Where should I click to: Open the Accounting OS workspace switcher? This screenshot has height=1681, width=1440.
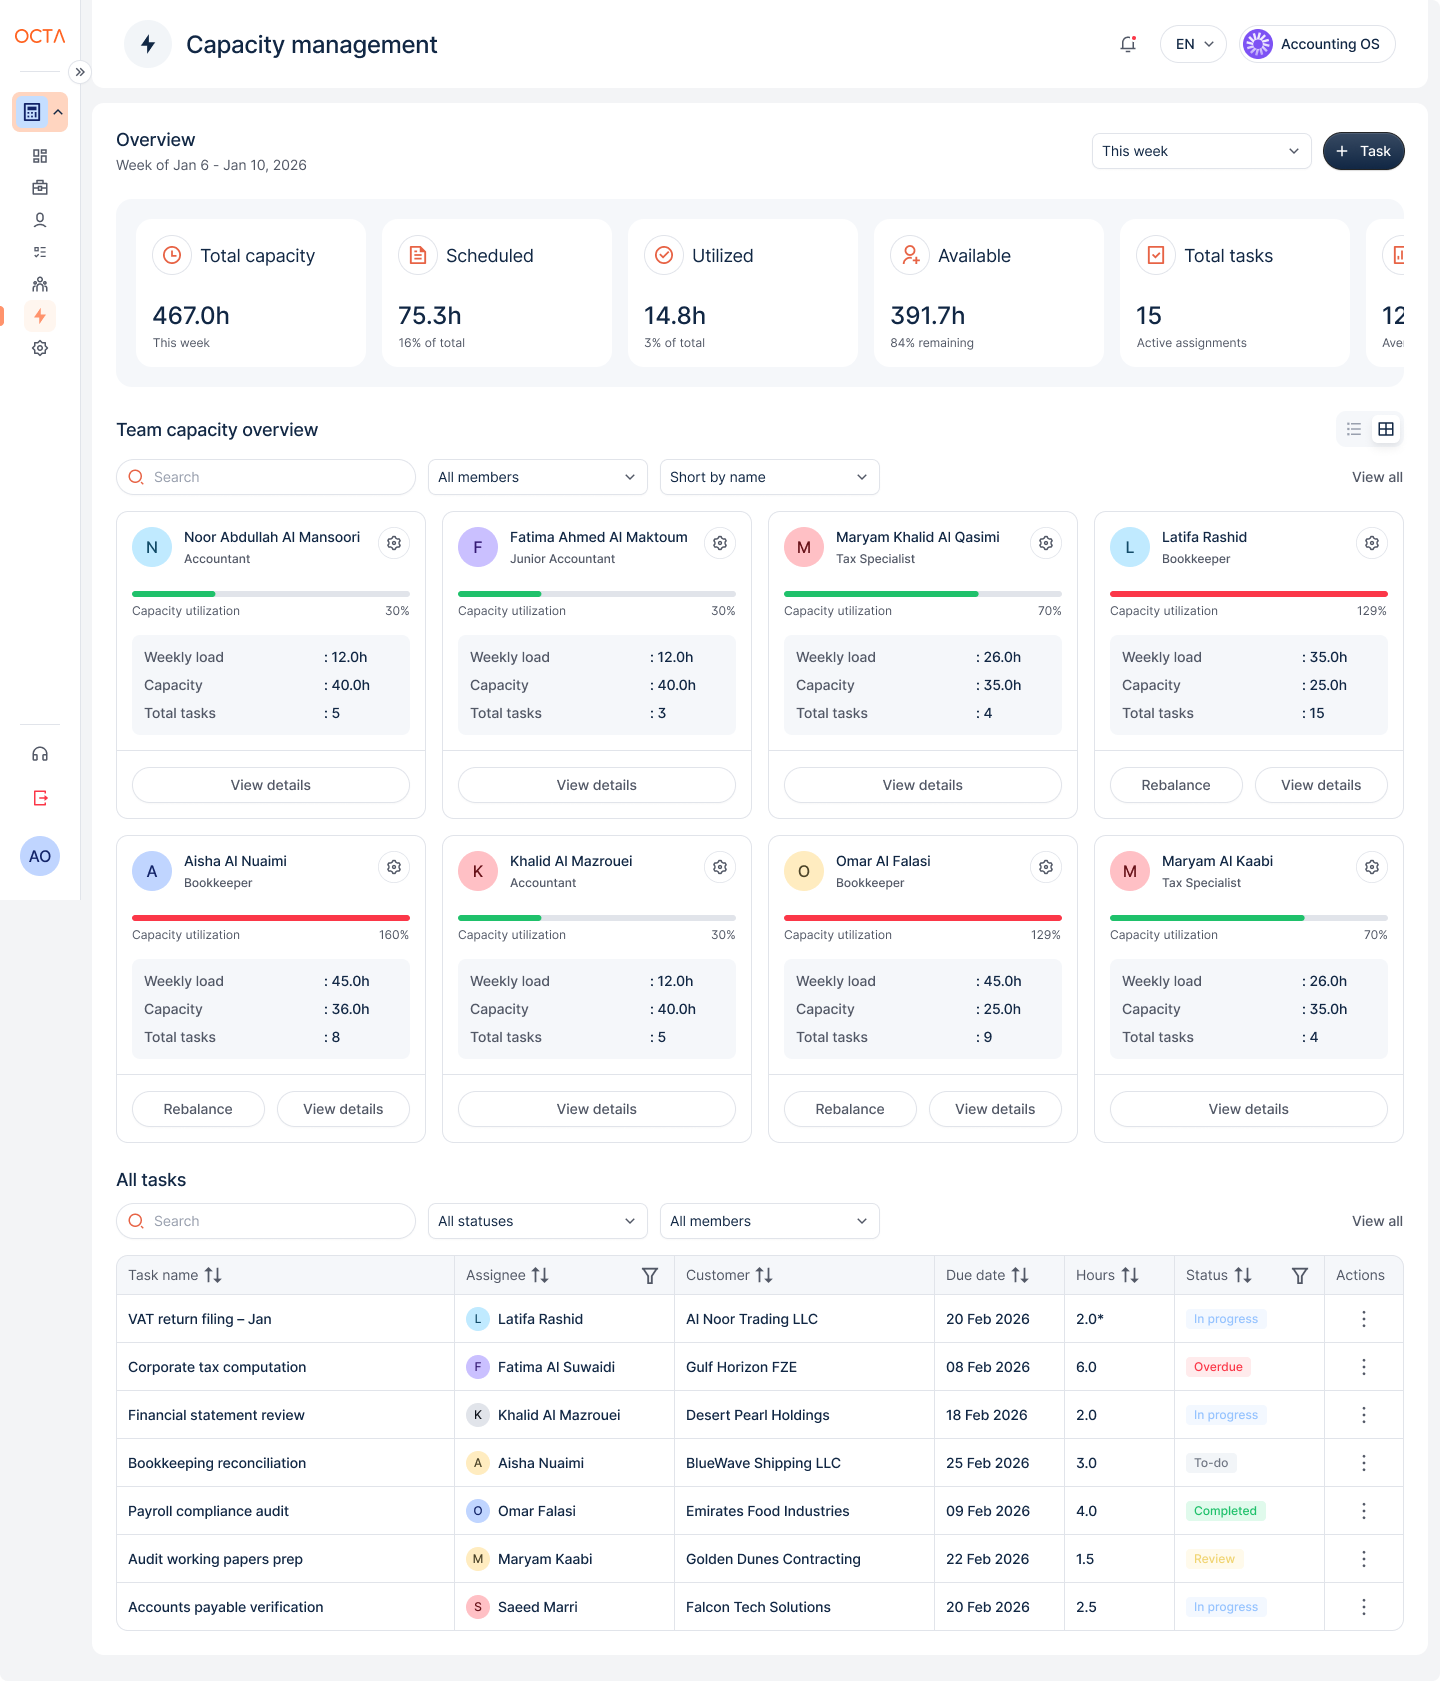[x=1317, y=44]
